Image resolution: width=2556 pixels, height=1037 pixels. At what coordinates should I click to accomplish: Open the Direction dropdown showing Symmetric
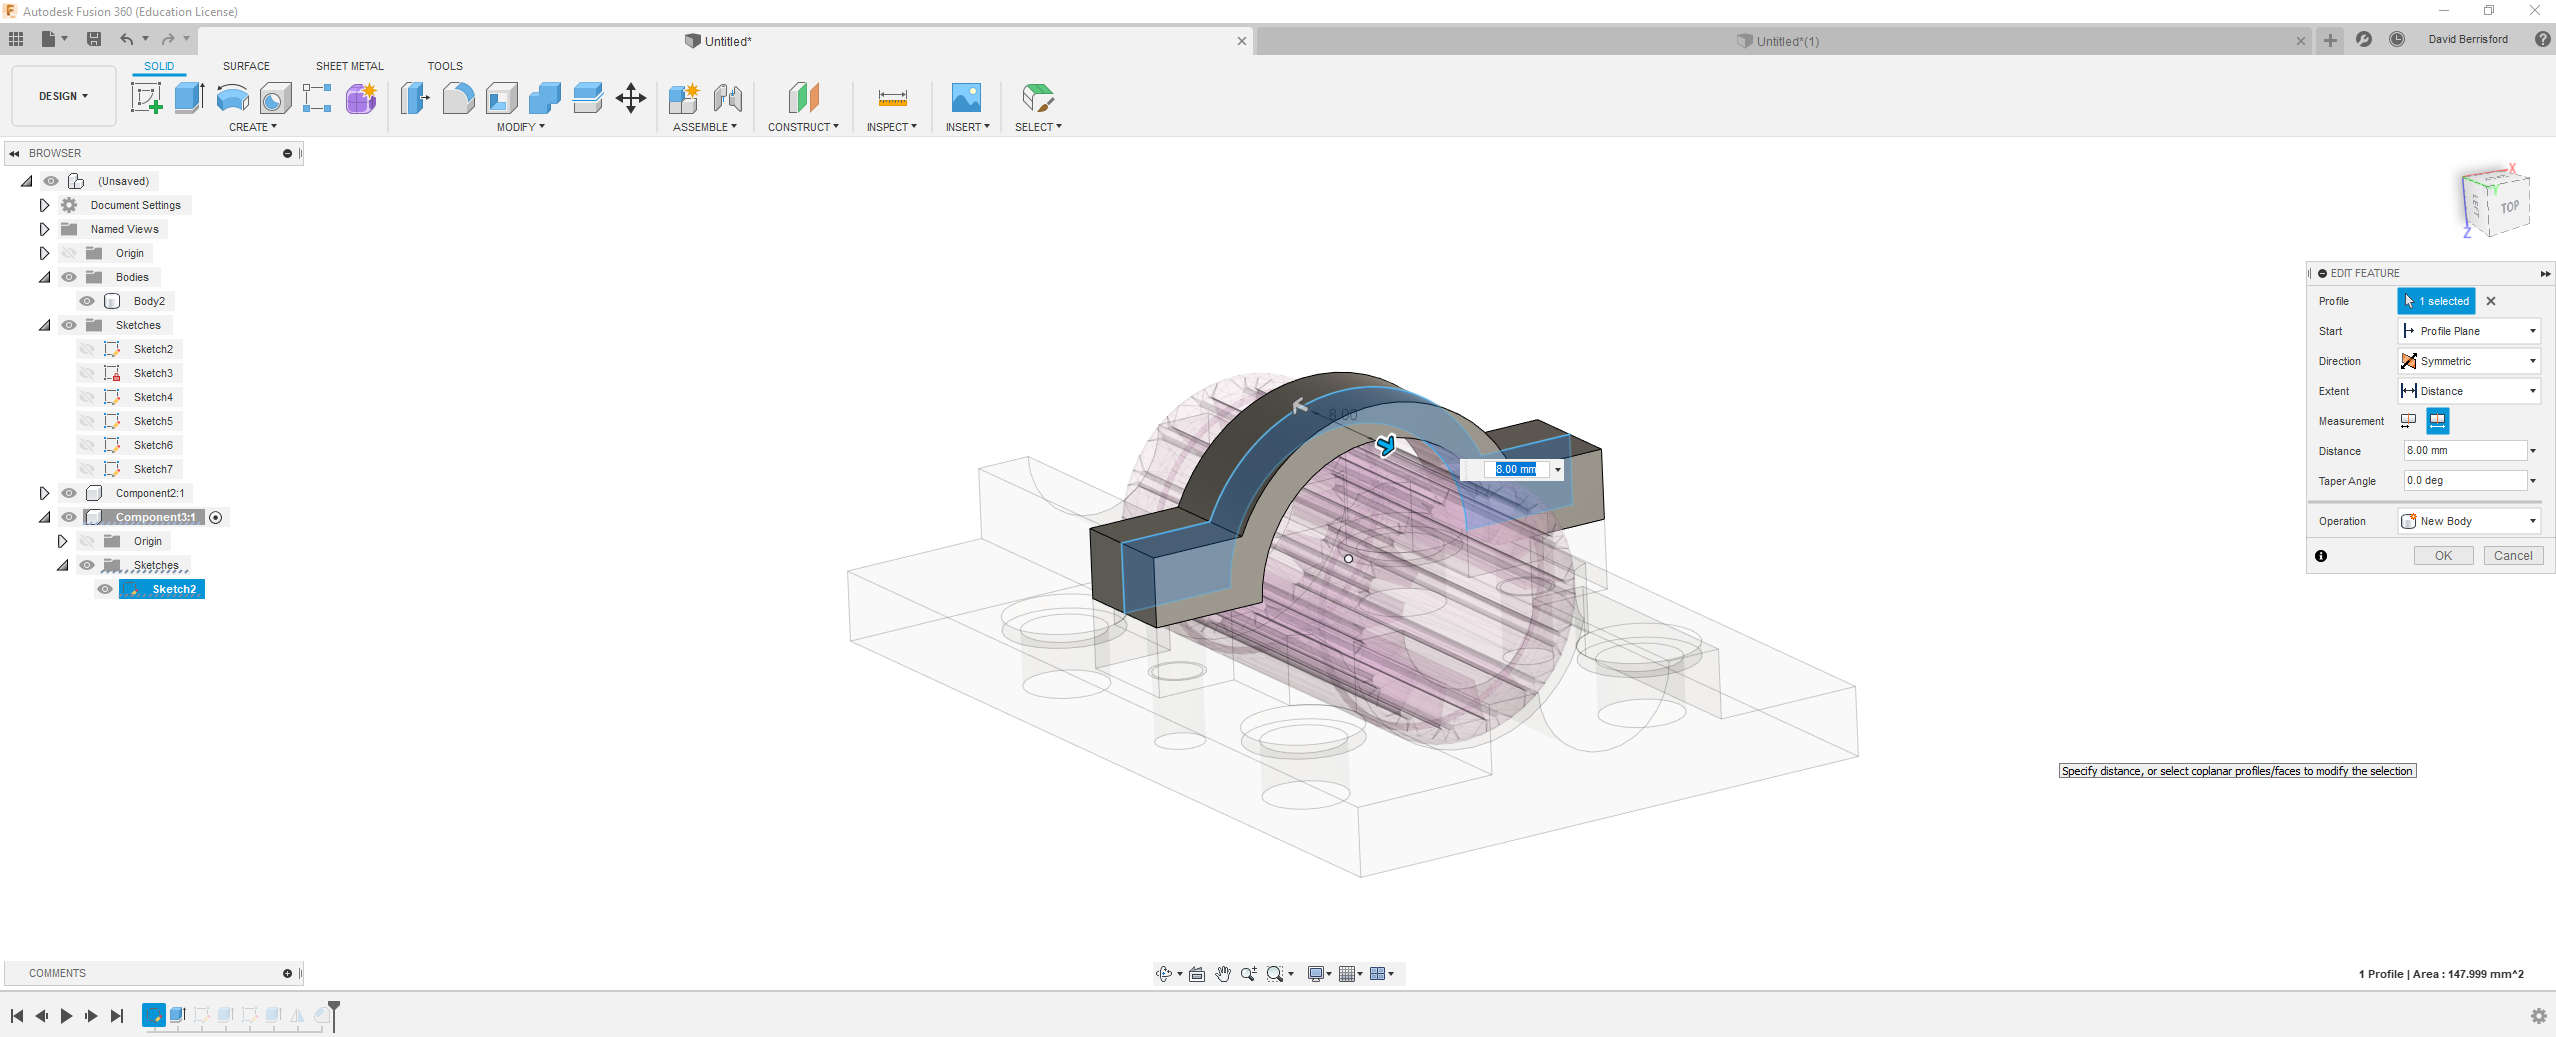[2469, 361]
